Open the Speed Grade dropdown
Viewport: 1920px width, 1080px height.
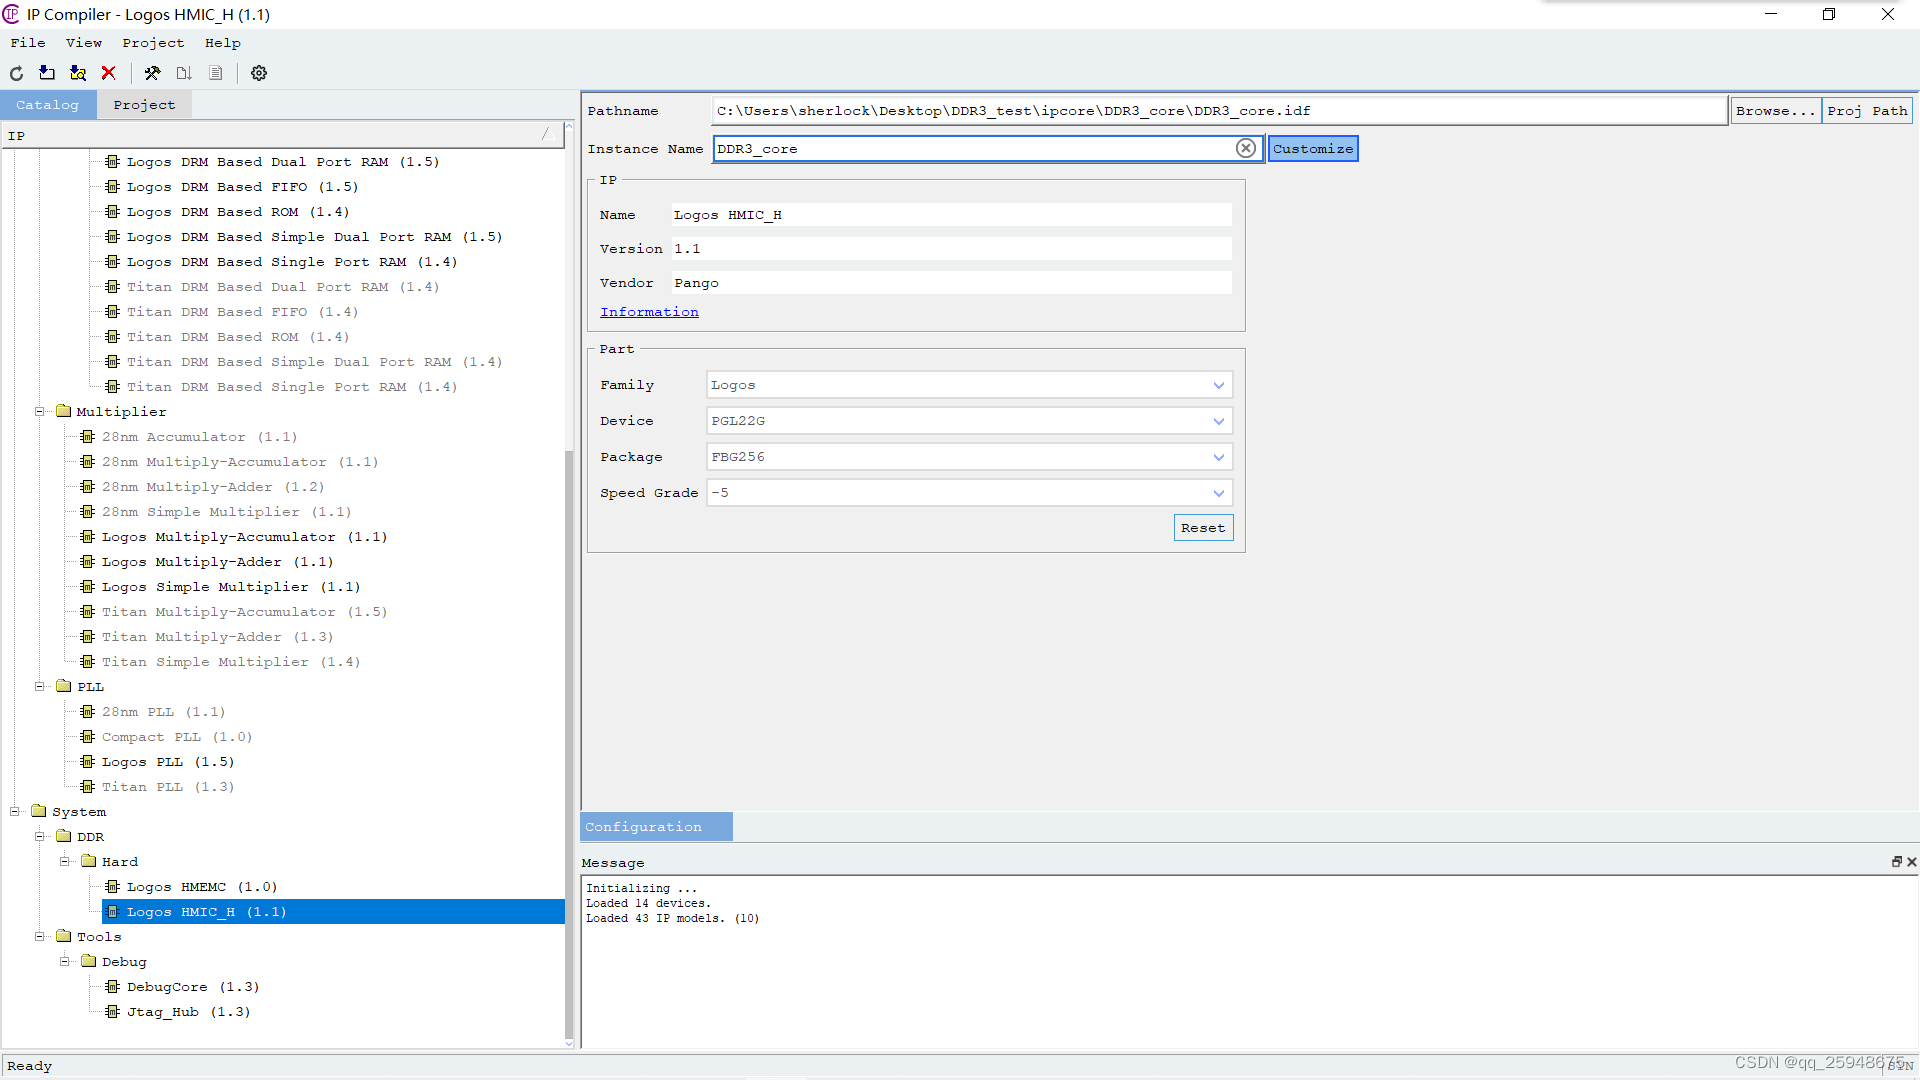pos(1218,493)
